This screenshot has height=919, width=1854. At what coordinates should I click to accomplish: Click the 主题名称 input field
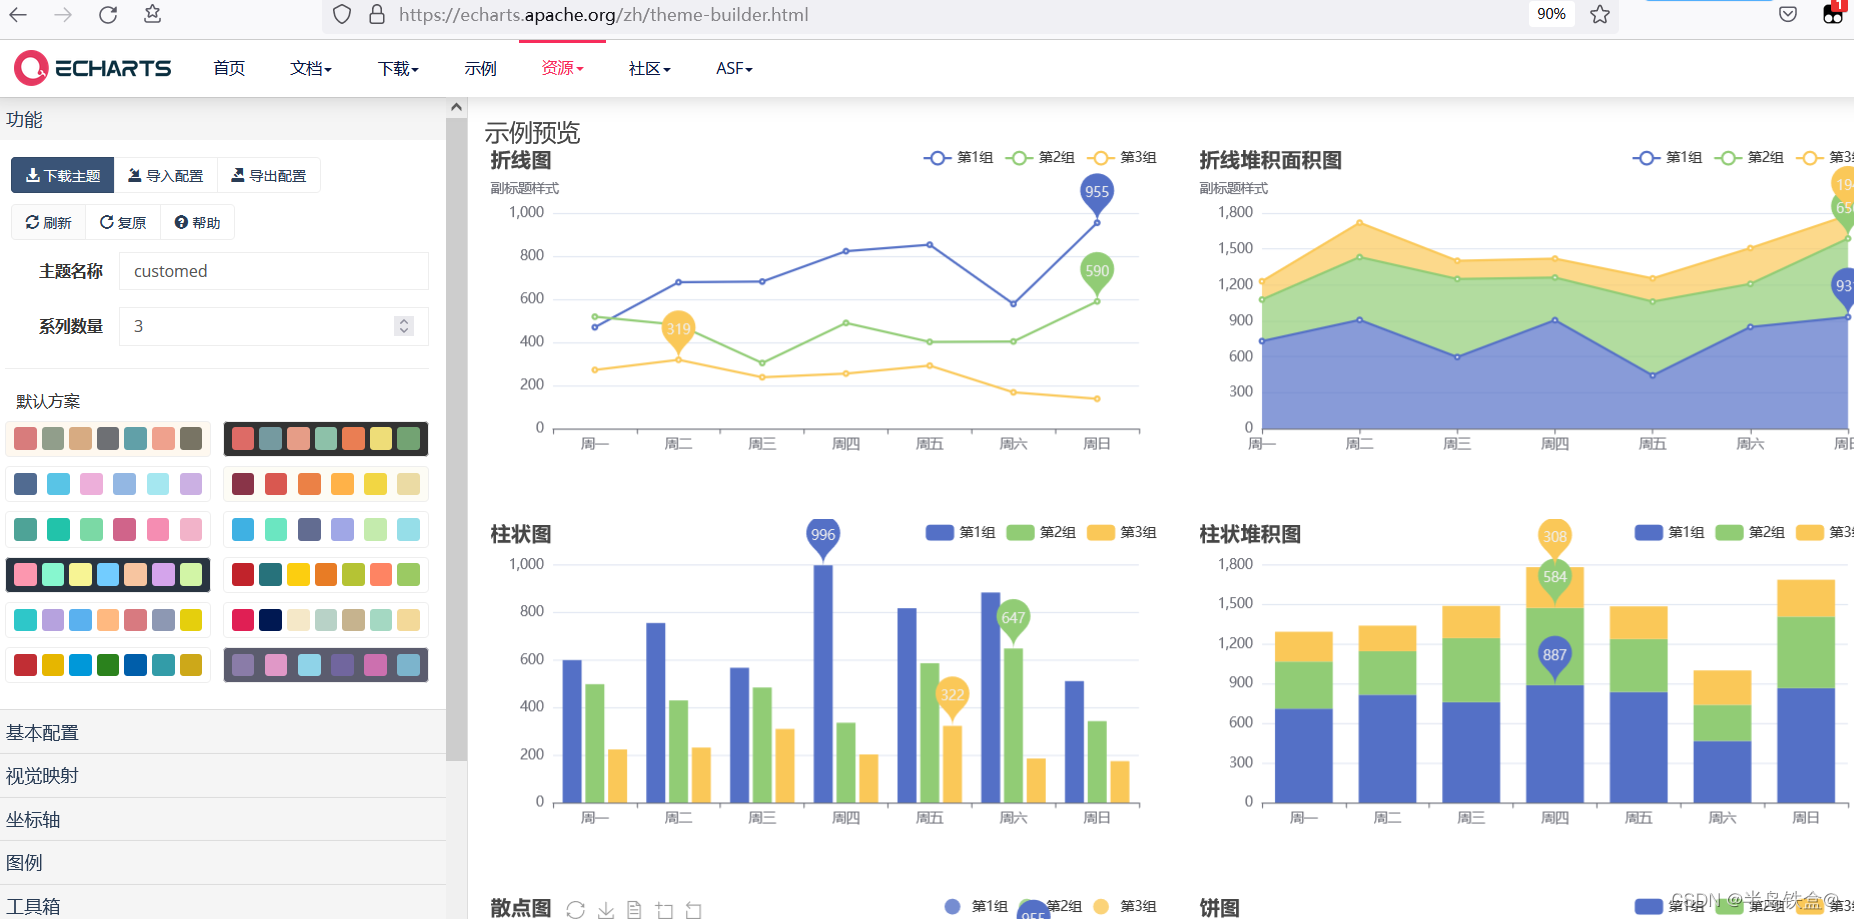(274, 271)
